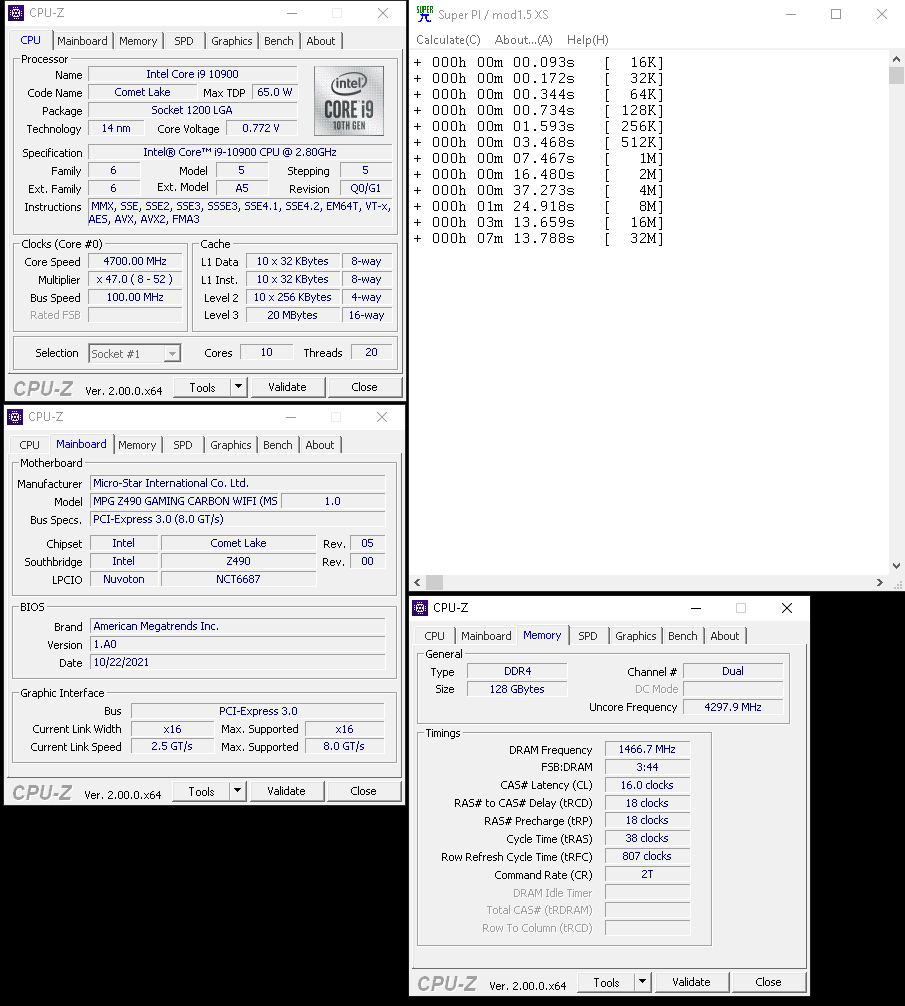Image resolution: width=905 pixels, height=1006 pixels.
Task: Open Graphics tab in the Memory CPU-Z window
Action: (x=636, y=636)
